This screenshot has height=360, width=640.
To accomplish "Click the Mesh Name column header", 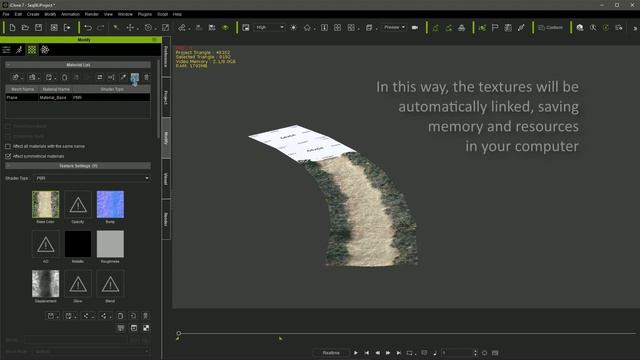I will click(22, 89).
